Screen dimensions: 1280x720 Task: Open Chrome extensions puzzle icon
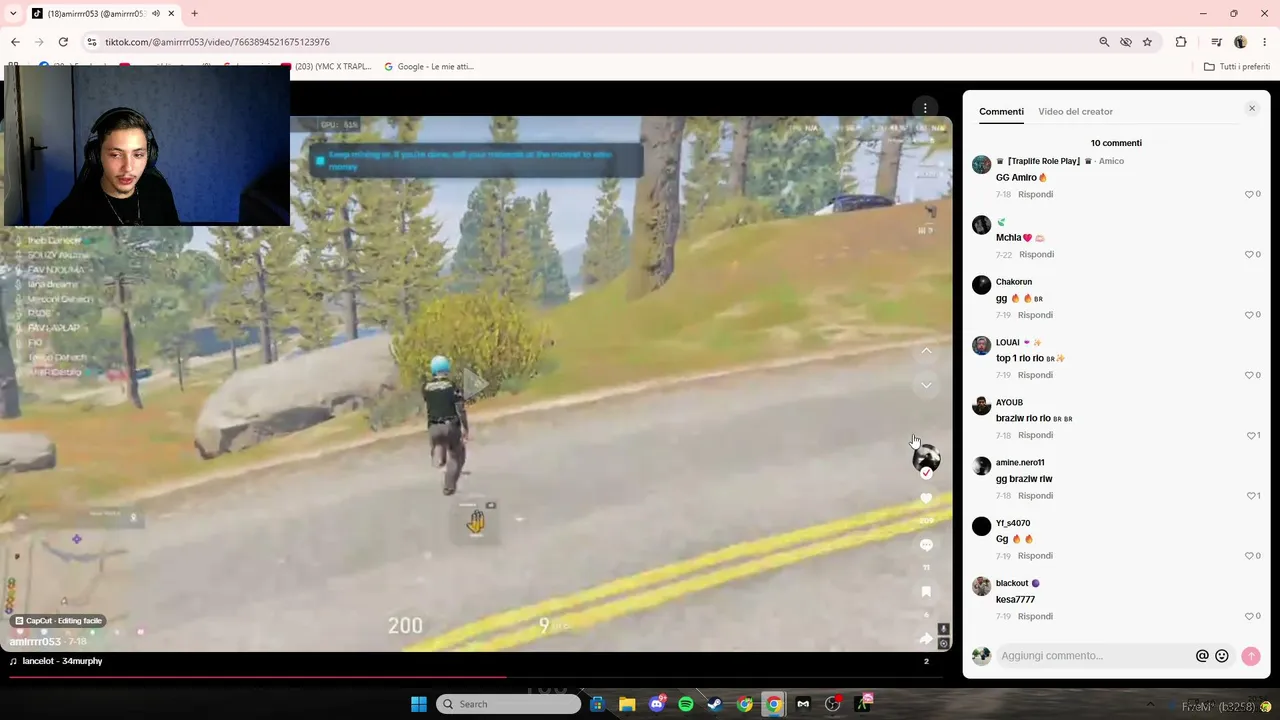point(1181,42)
